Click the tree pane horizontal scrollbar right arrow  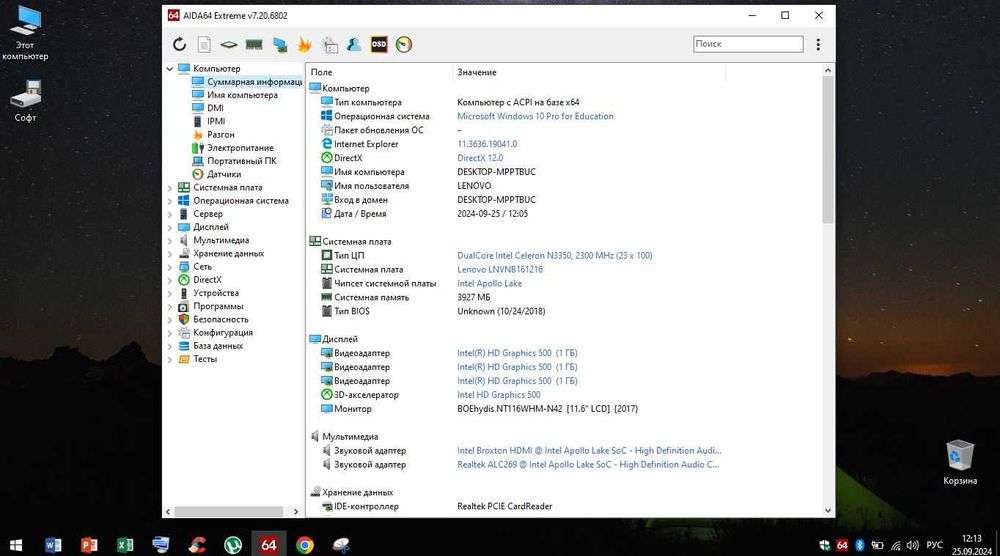coord(296,511)
